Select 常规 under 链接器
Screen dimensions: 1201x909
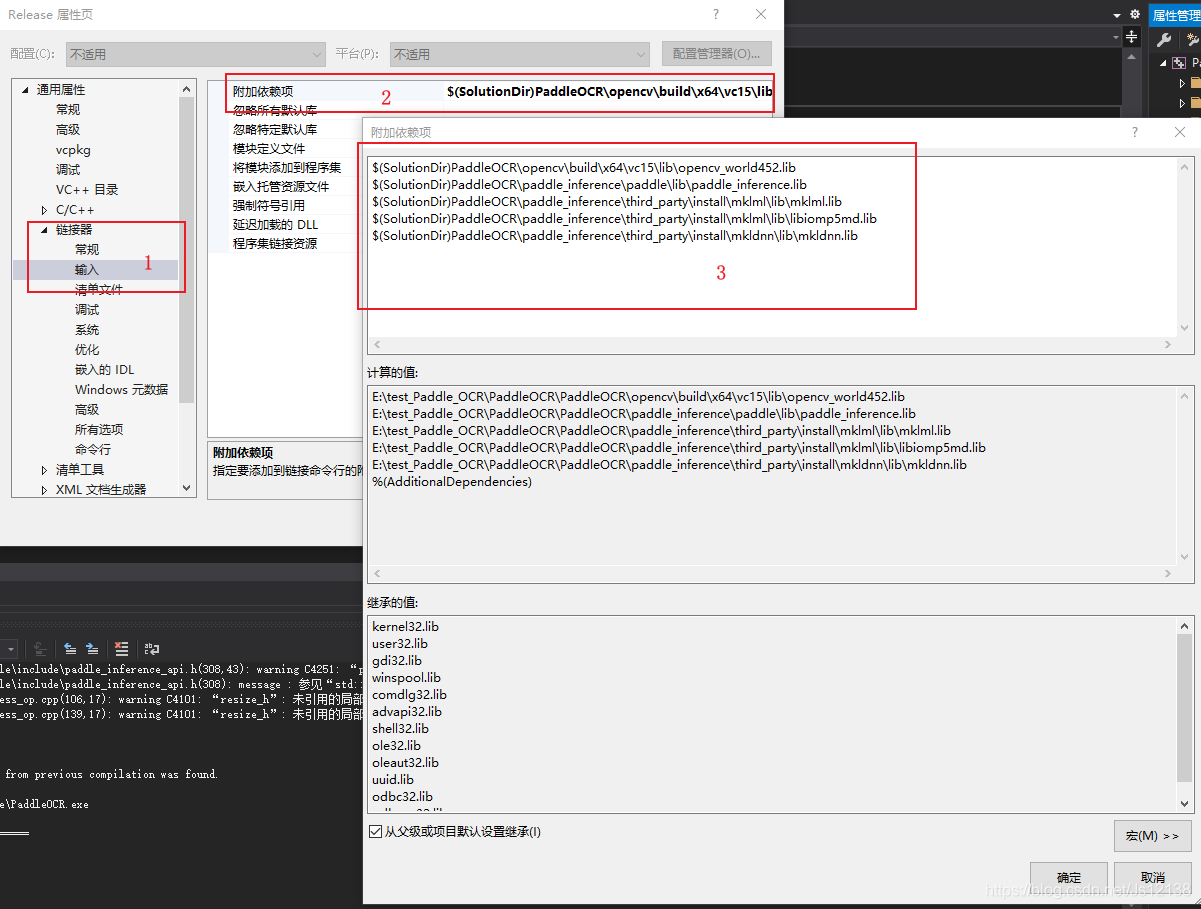87,250
